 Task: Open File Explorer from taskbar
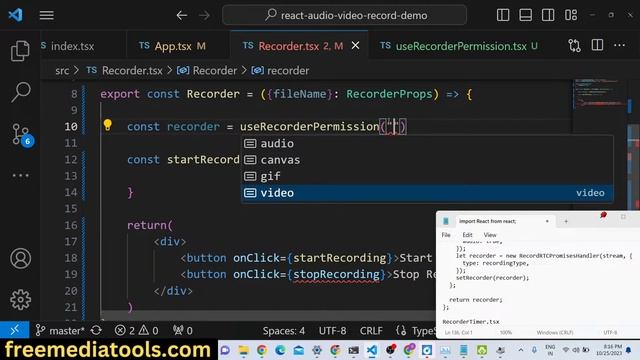[244, 350]
